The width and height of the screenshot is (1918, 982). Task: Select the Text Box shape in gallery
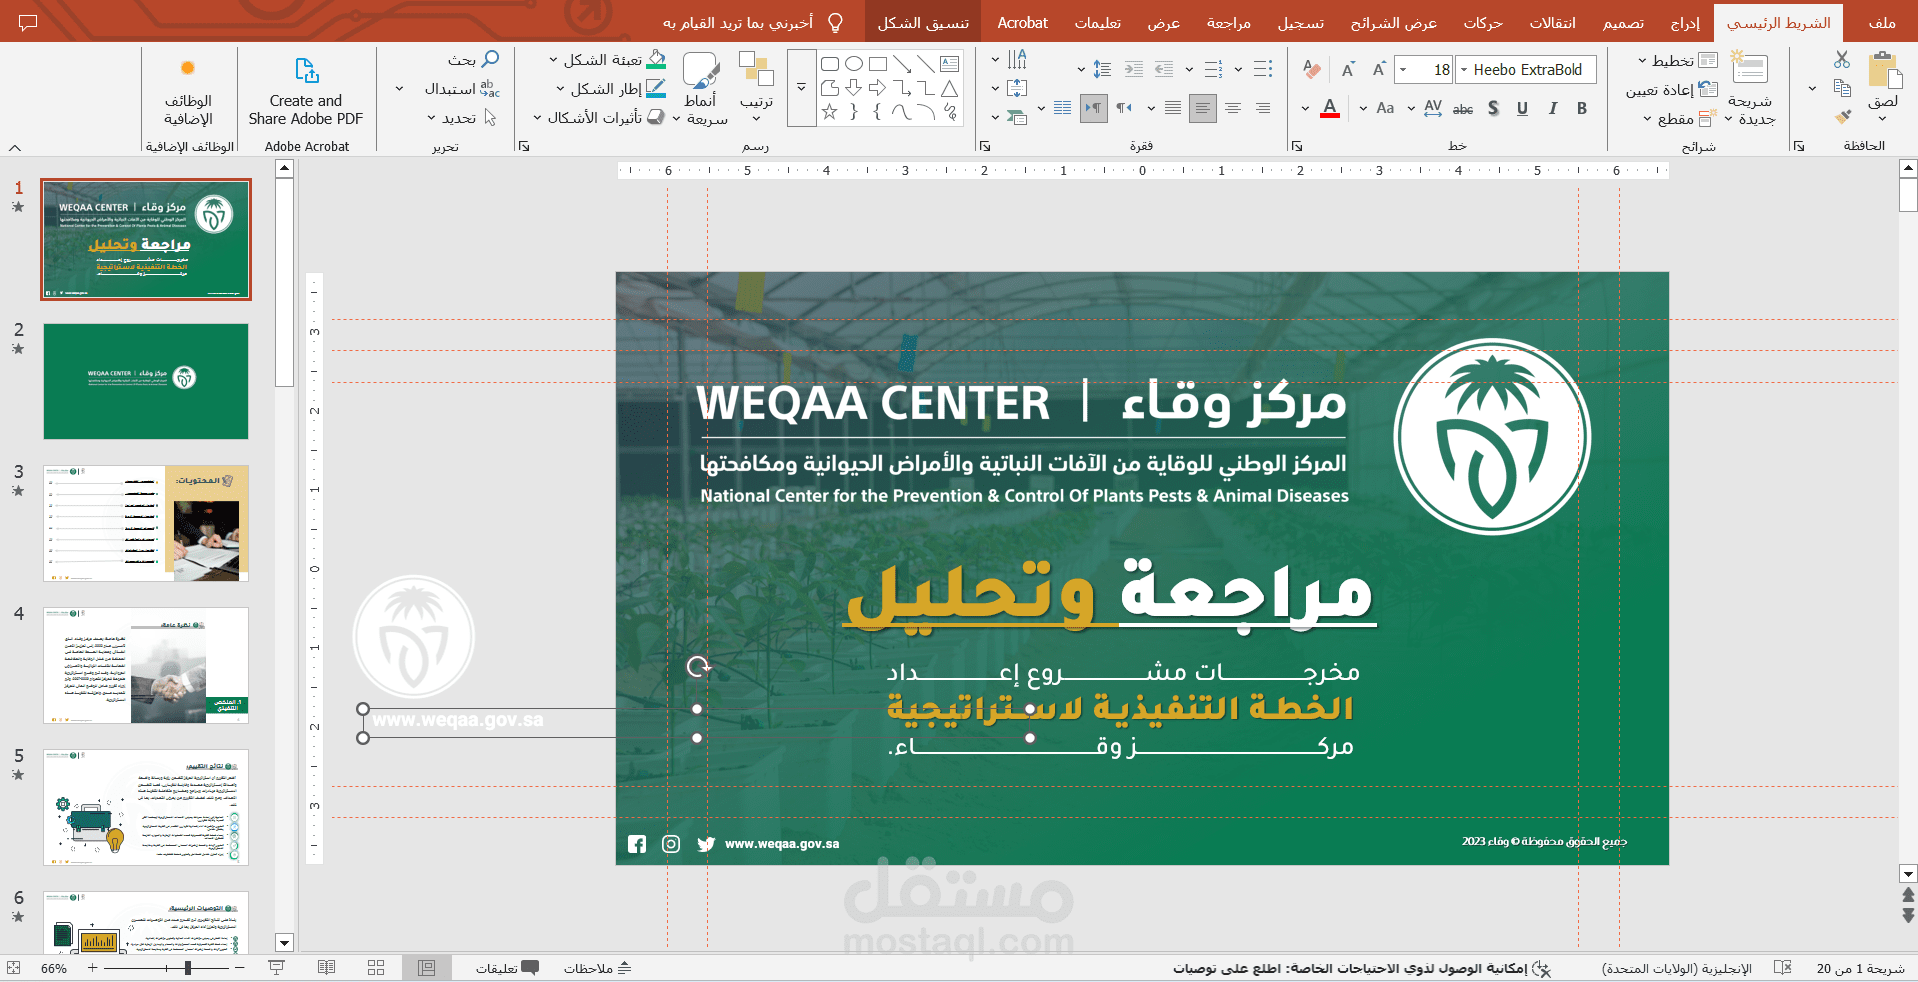tap(950, 64)
